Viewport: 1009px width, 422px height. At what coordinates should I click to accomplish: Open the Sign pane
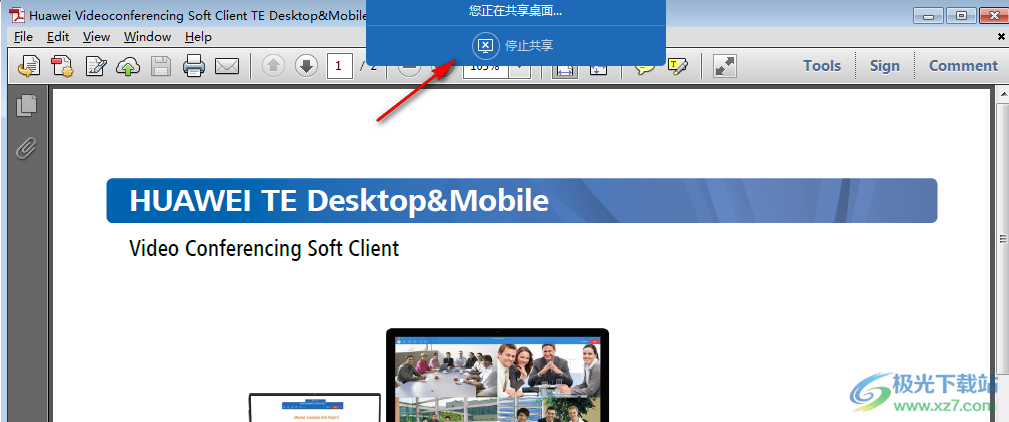[884, 66]
